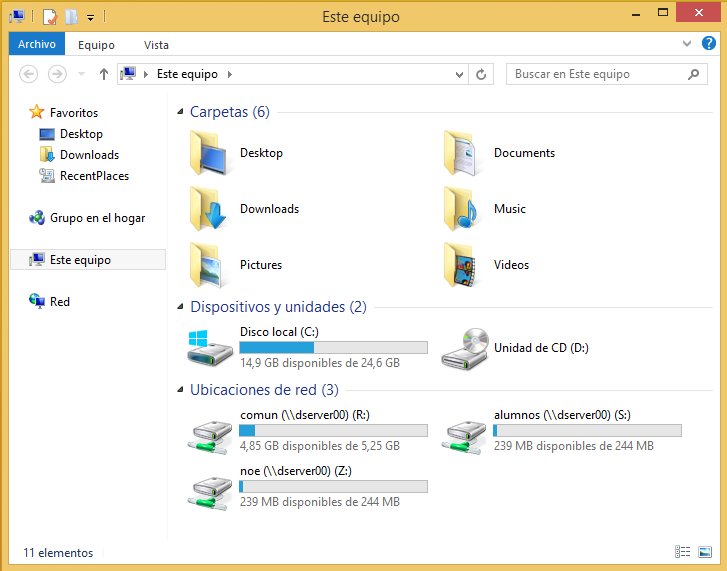
Task: Select Este equipo in navigation pane
Action: pyautogui.click(x=88, y=260)
